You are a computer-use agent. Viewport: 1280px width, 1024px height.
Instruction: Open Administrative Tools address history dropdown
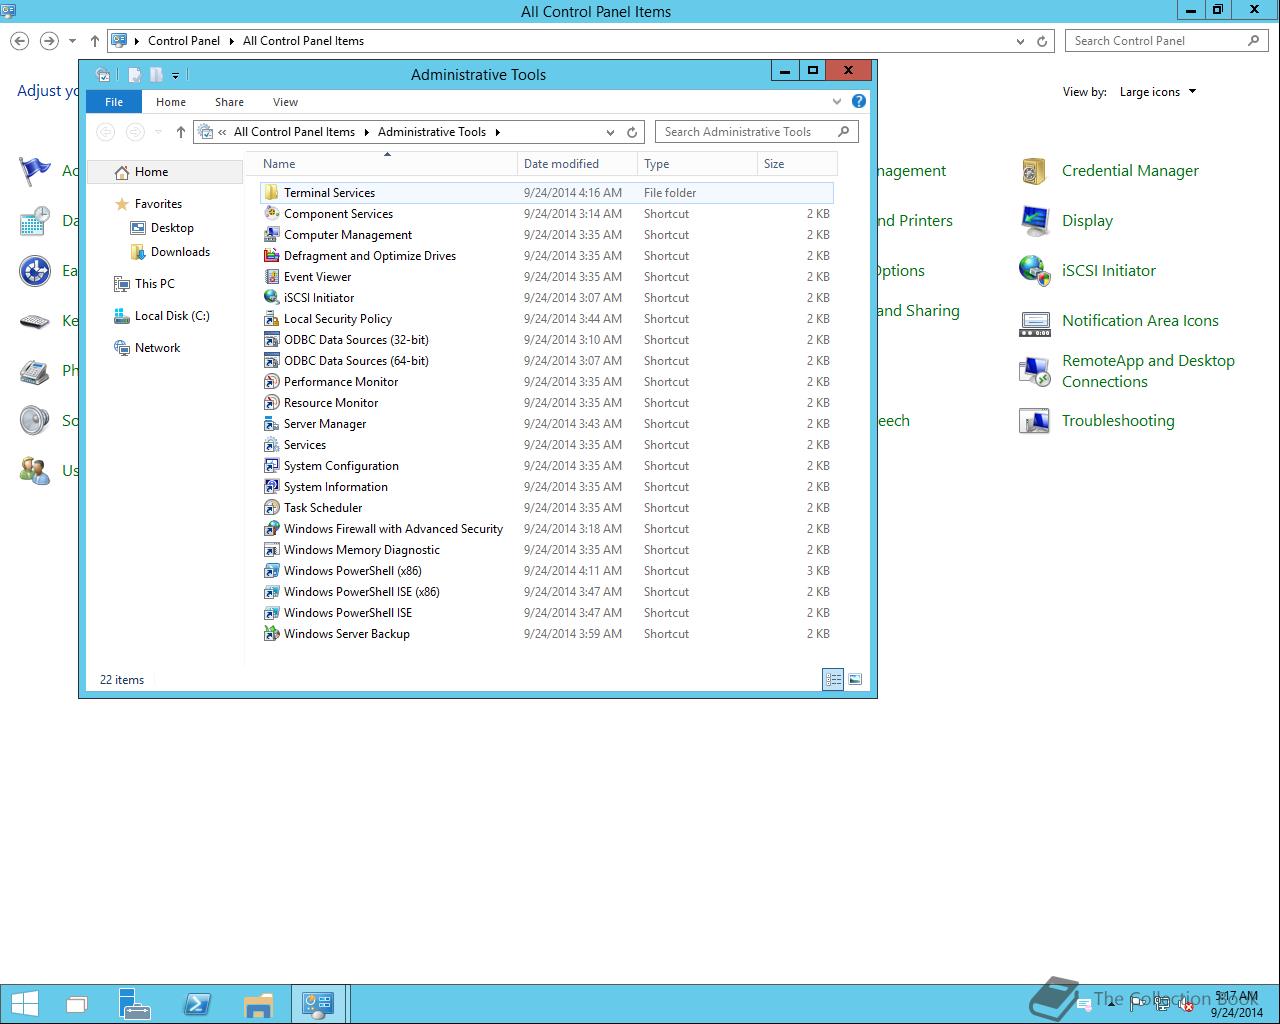pos(610,132)
